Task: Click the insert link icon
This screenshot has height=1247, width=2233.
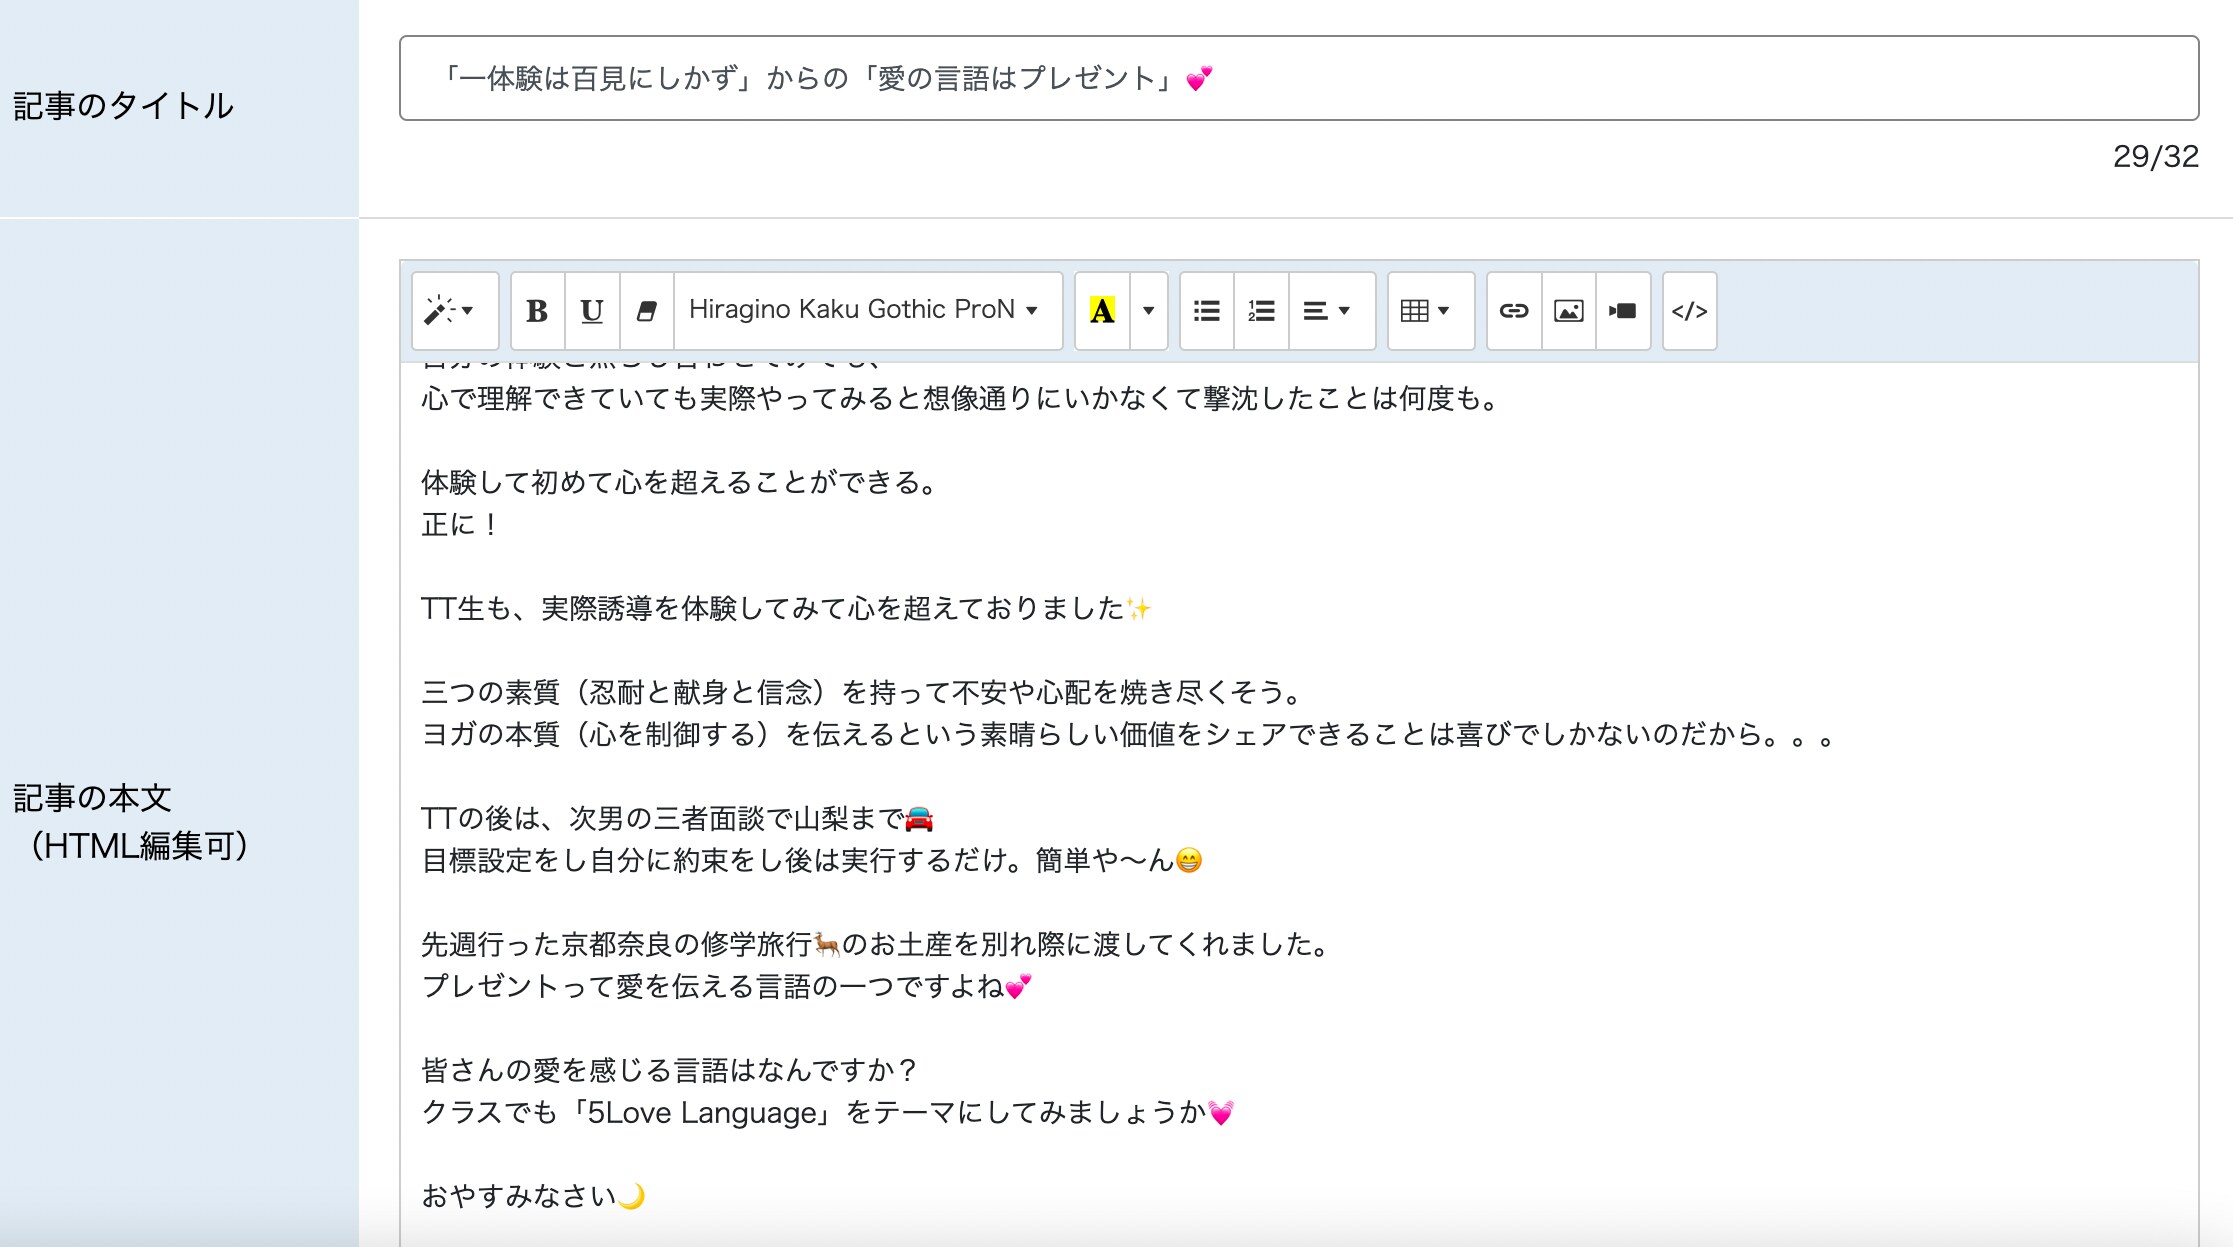Action: pyautogui.click(x=1514, y=311)
